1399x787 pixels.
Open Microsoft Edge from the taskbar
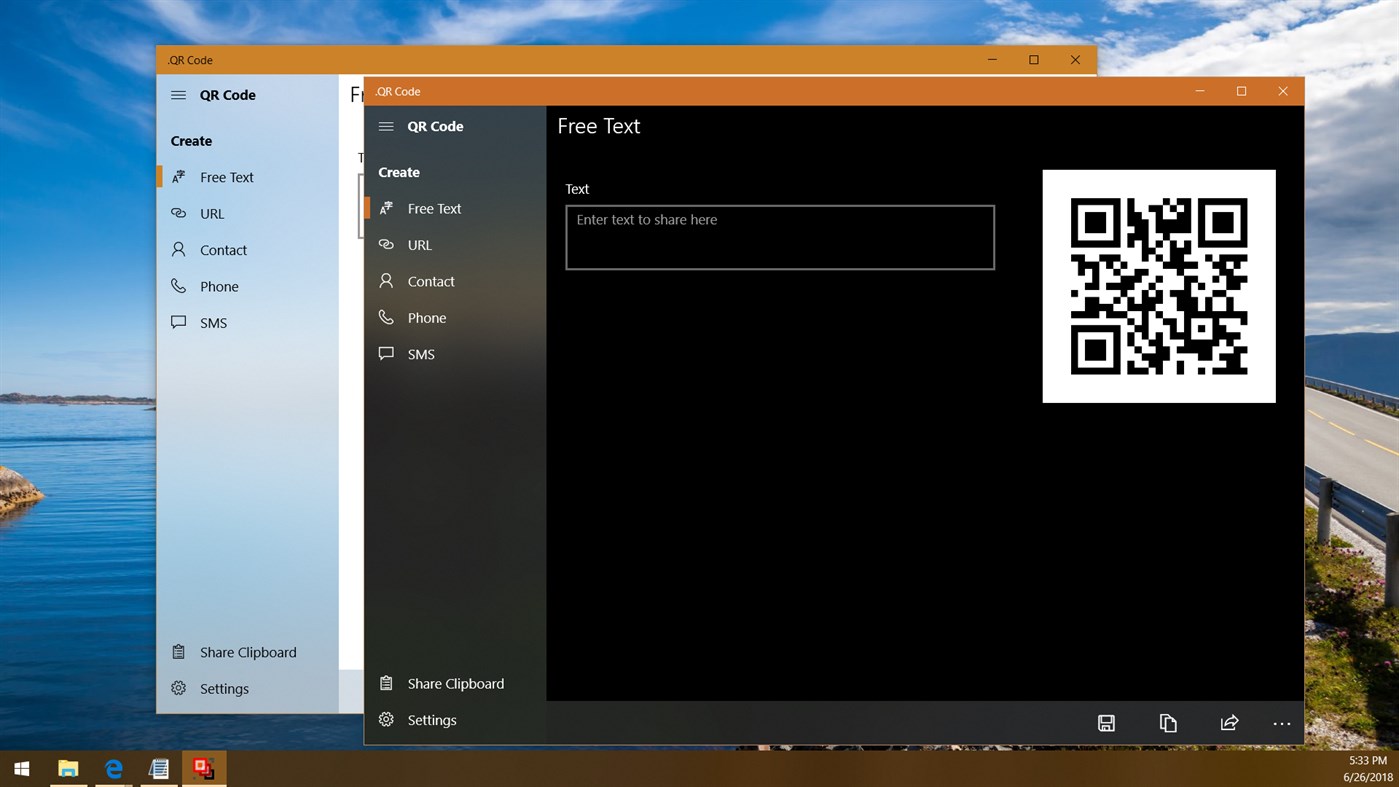(113, 768)
